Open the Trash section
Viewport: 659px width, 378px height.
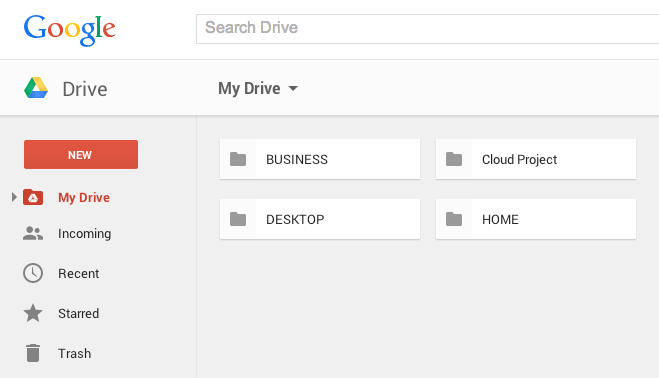pyautogui.click(x=74, y=354)
